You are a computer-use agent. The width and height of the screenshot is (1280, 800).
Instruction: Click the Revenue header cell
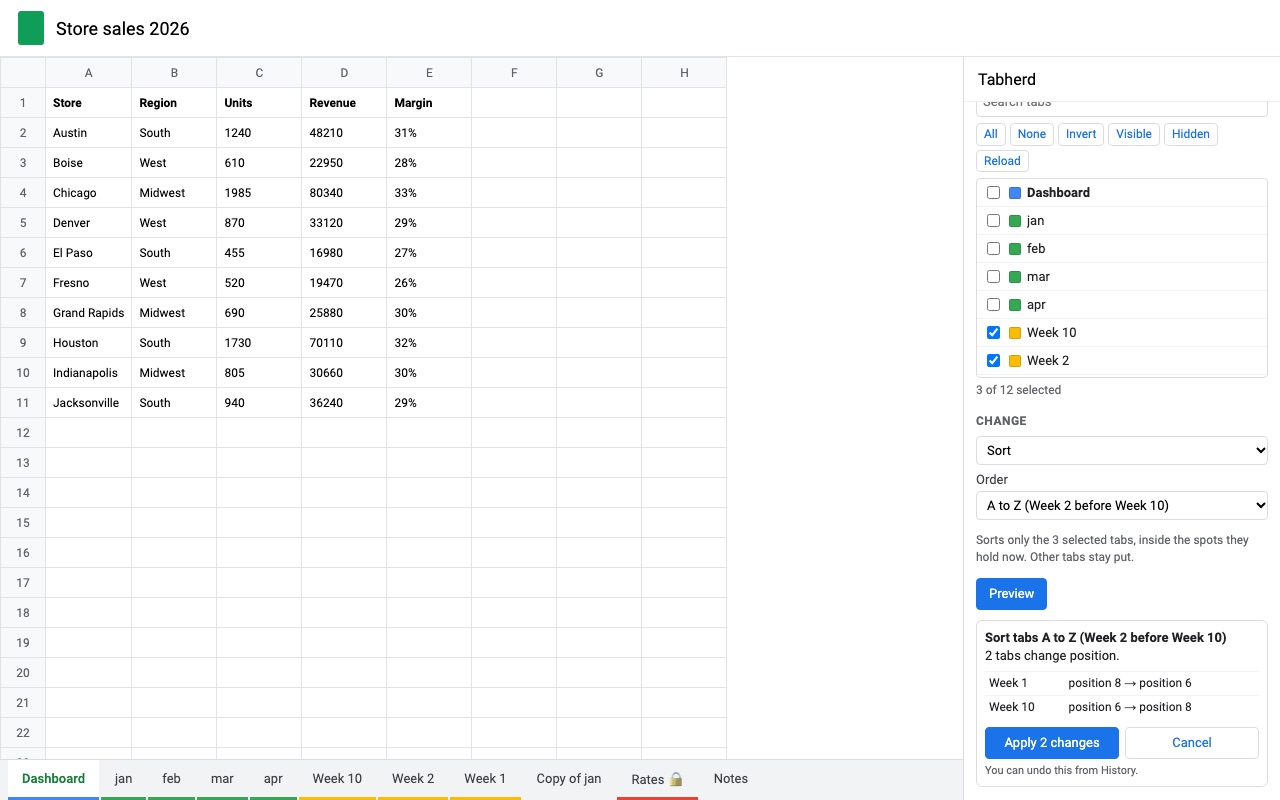point(344,103)
